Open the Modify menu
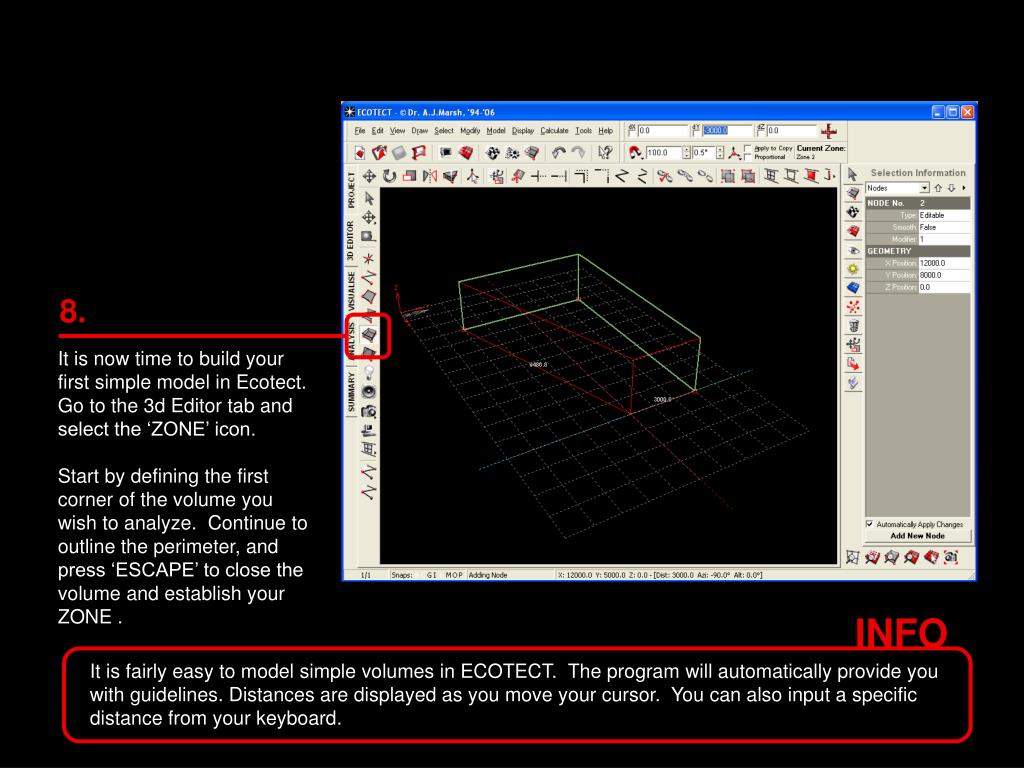The width and height of the screenshot is (1024, 768). coord(470,131)
